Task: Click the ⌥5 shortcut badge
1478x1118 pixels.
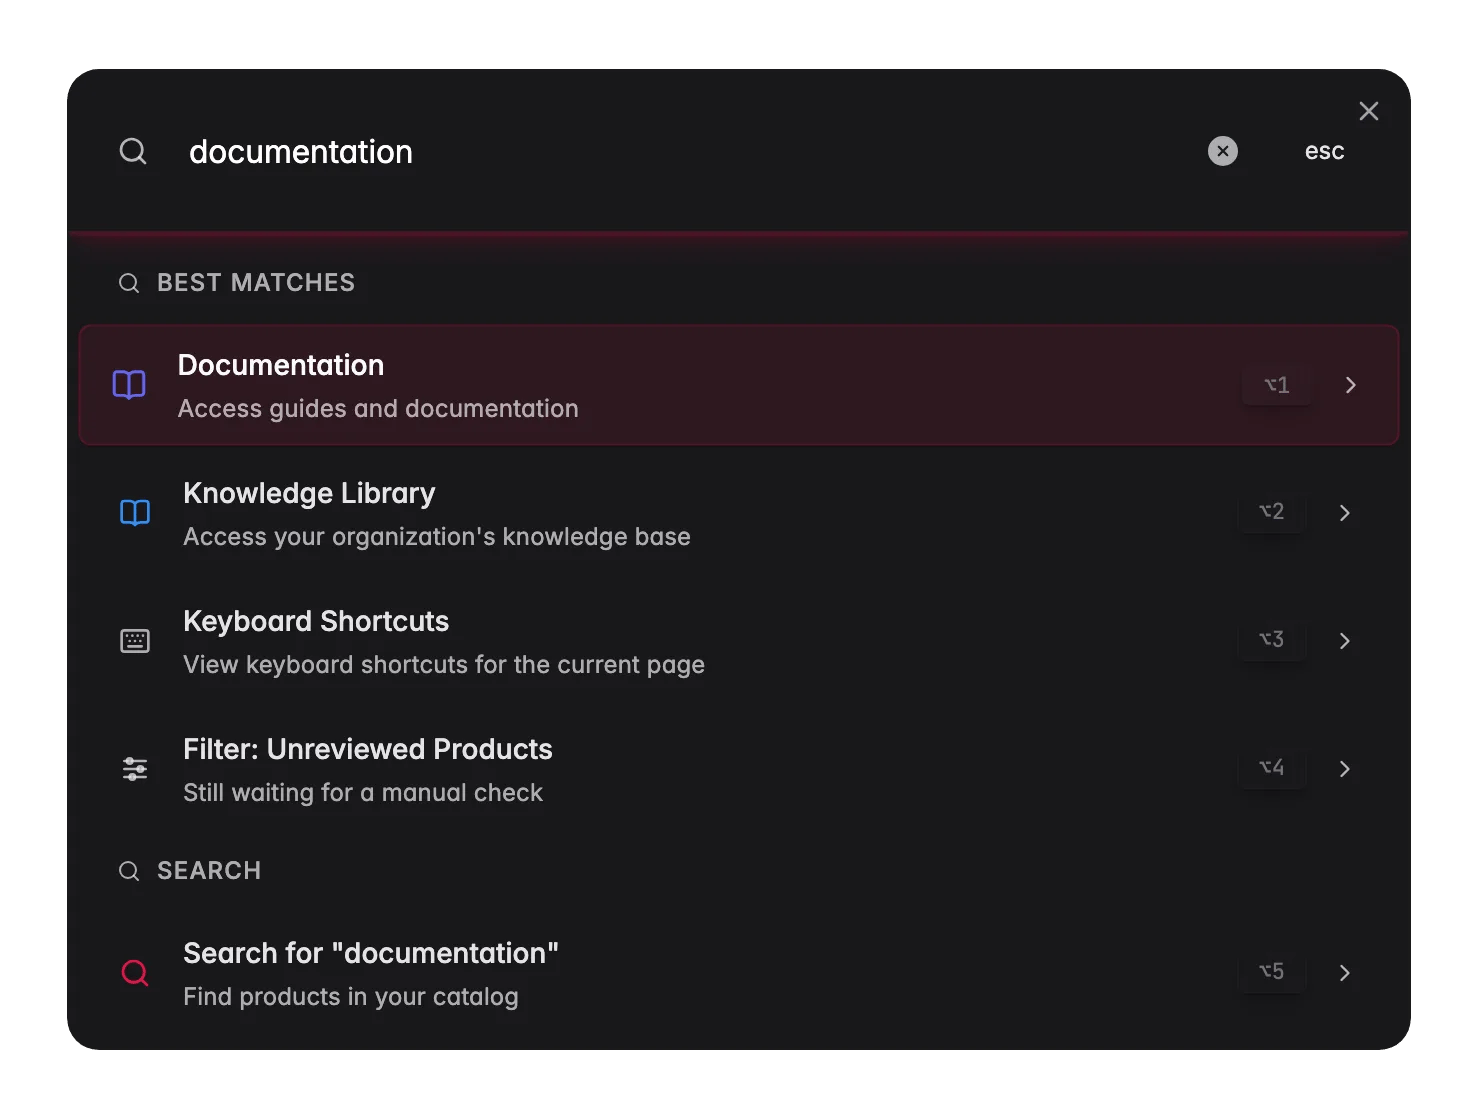Action: pos(1271,972)
